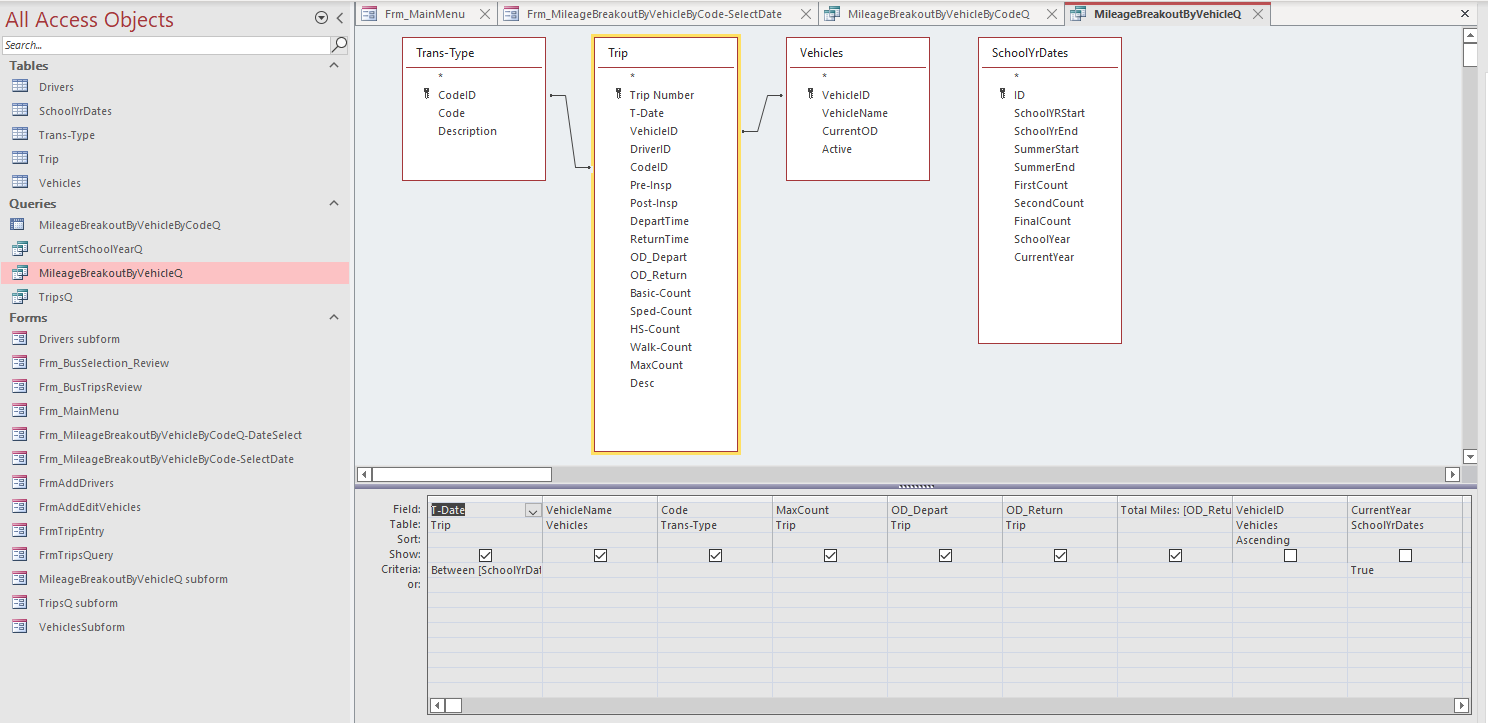Collapse navigation pane with shutter bar arrow
Image resolution: width=1488 pixels, height=723 pixels.
coord(340,18)
